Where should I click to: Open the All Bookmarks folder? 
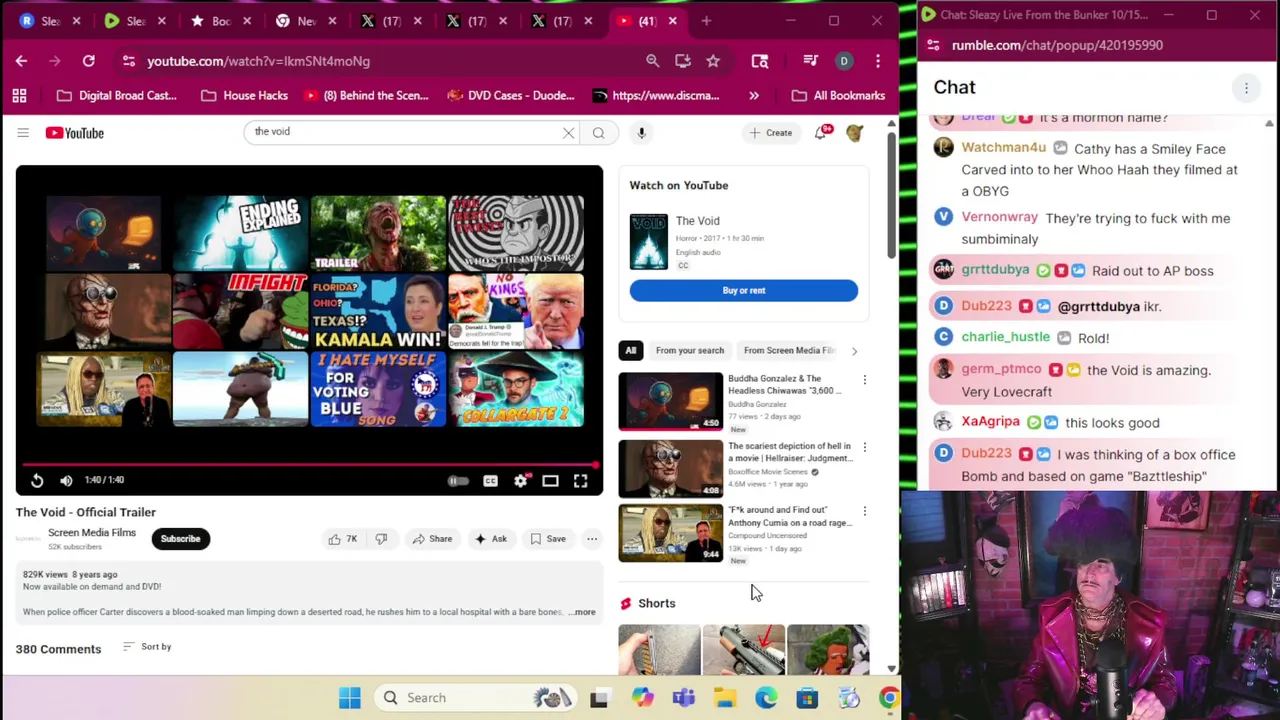click(838, 95)
